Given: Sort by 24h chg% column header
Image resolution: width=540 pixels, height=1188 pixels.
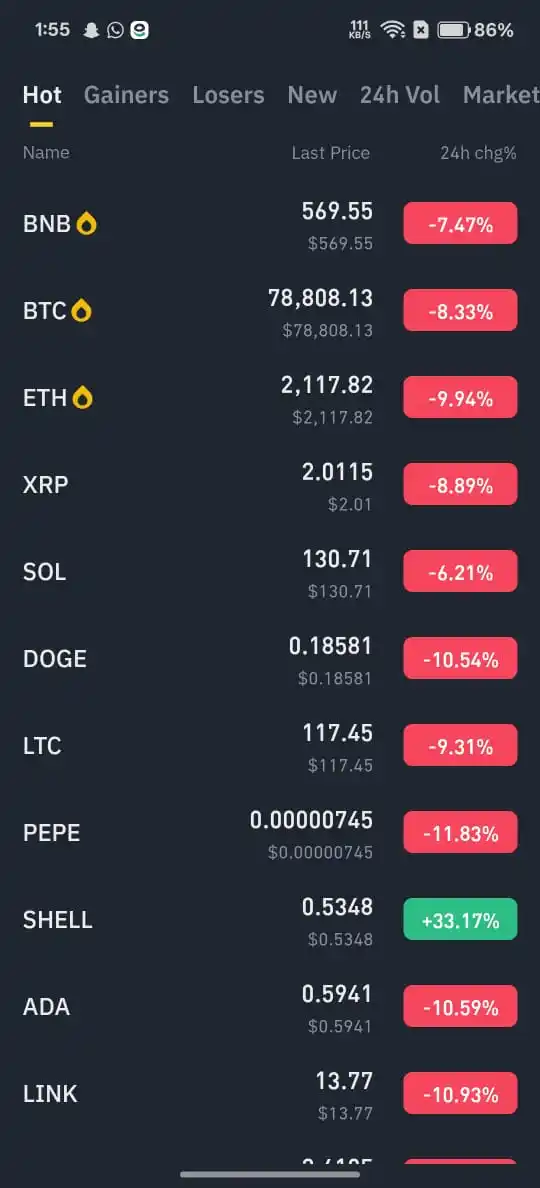Looking at the screenshot, I should tap(479, 153).
